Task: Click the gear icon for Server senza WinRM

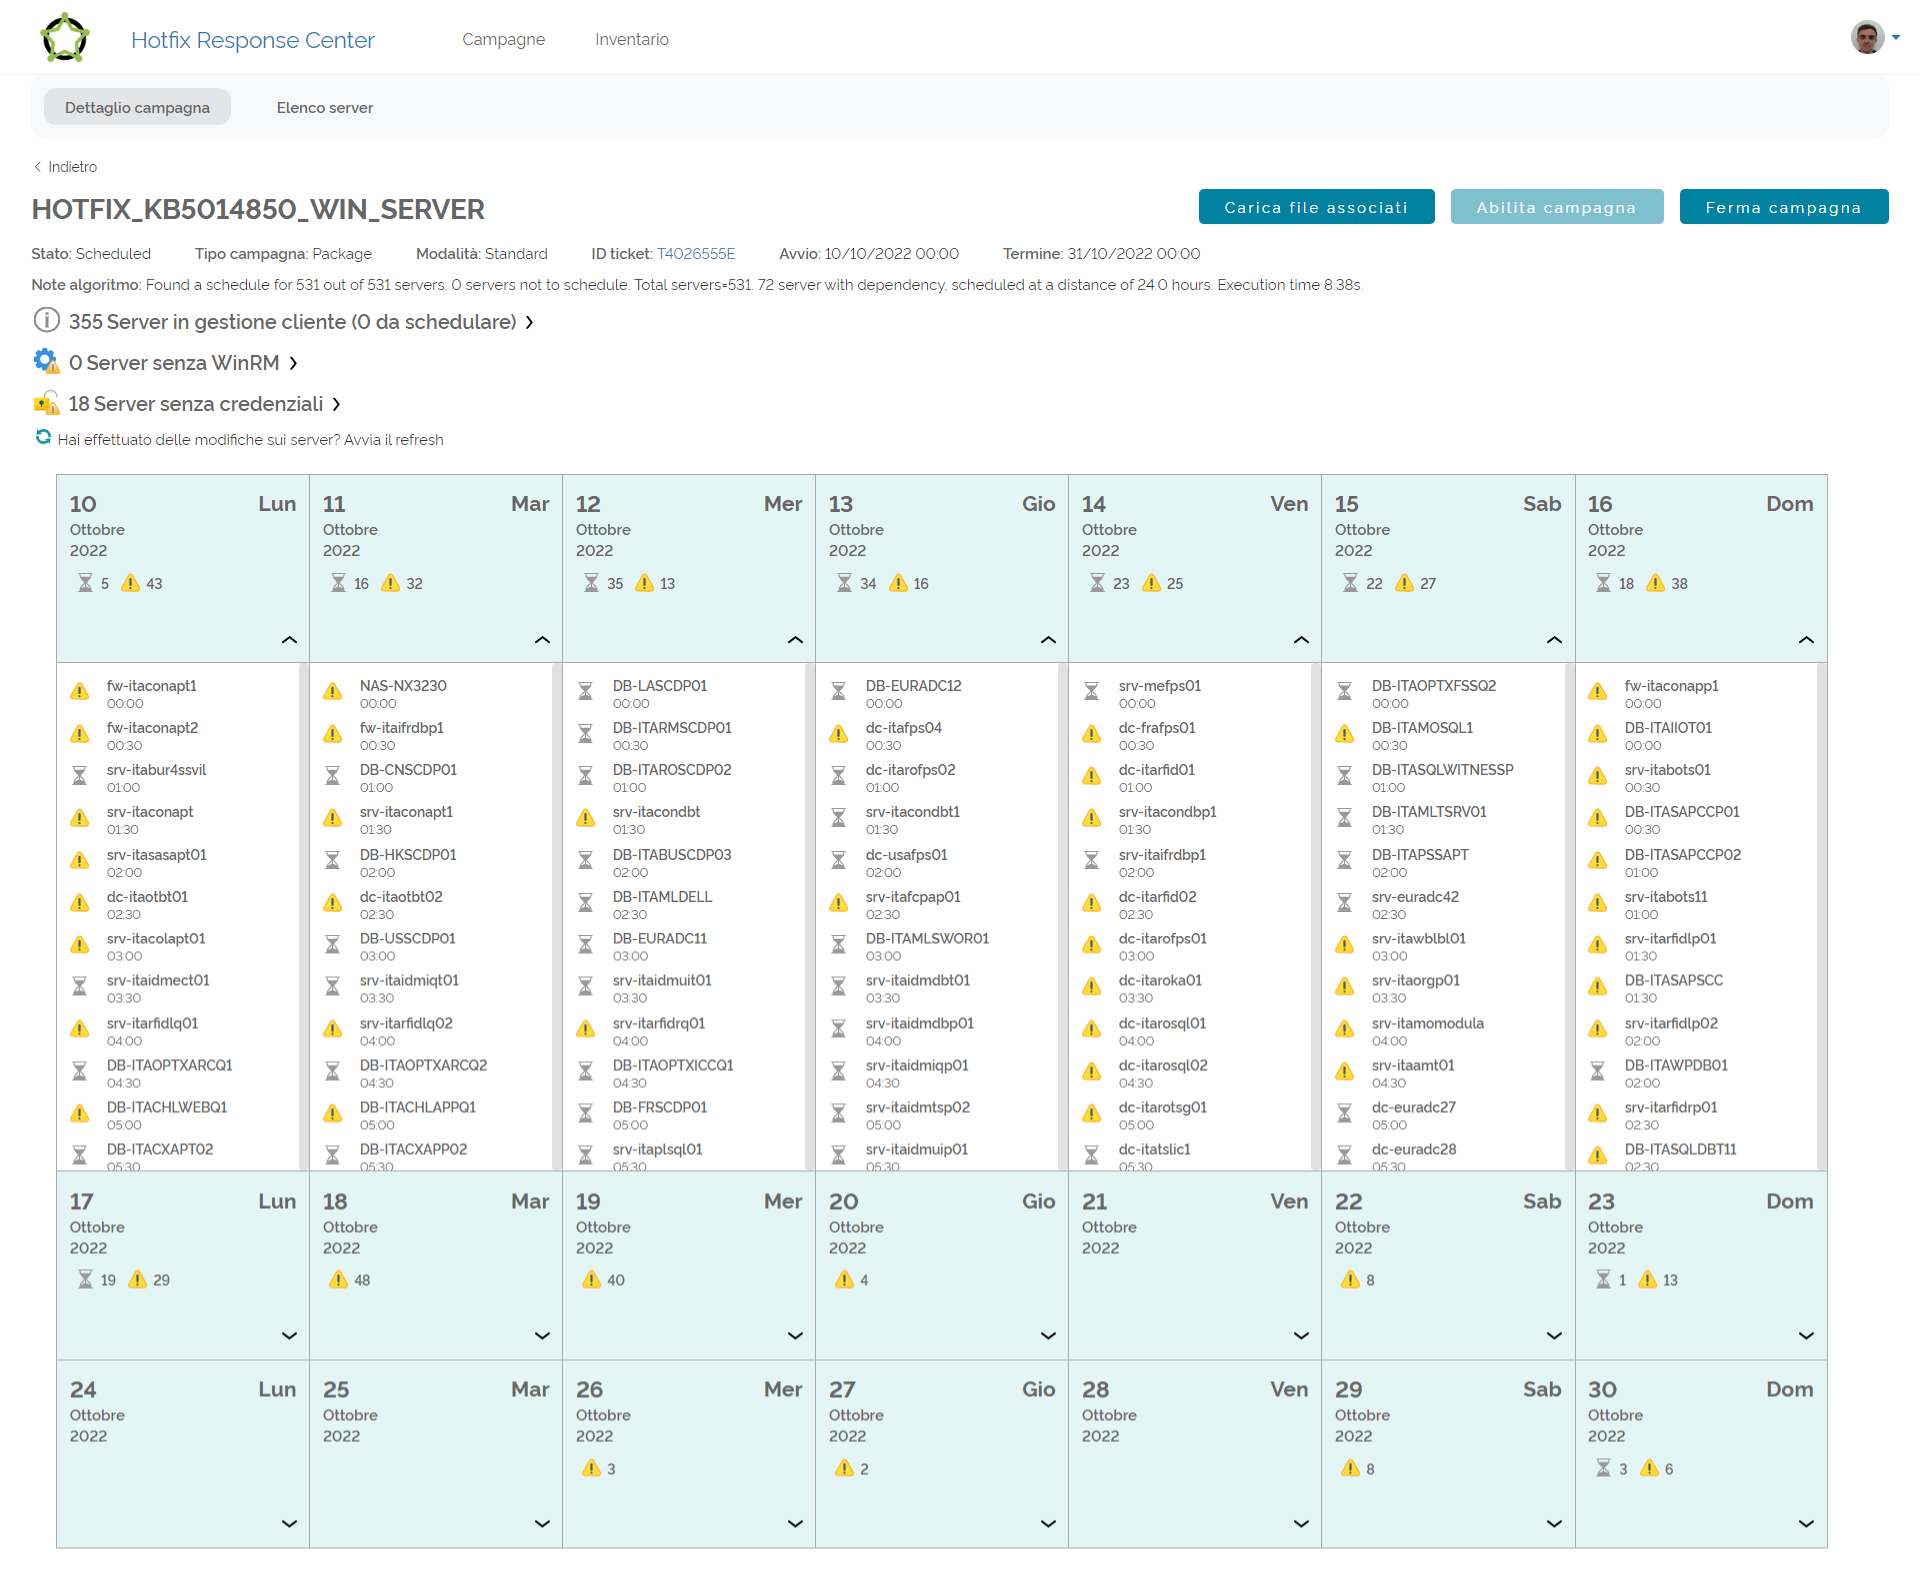Action: click(46, 361)
